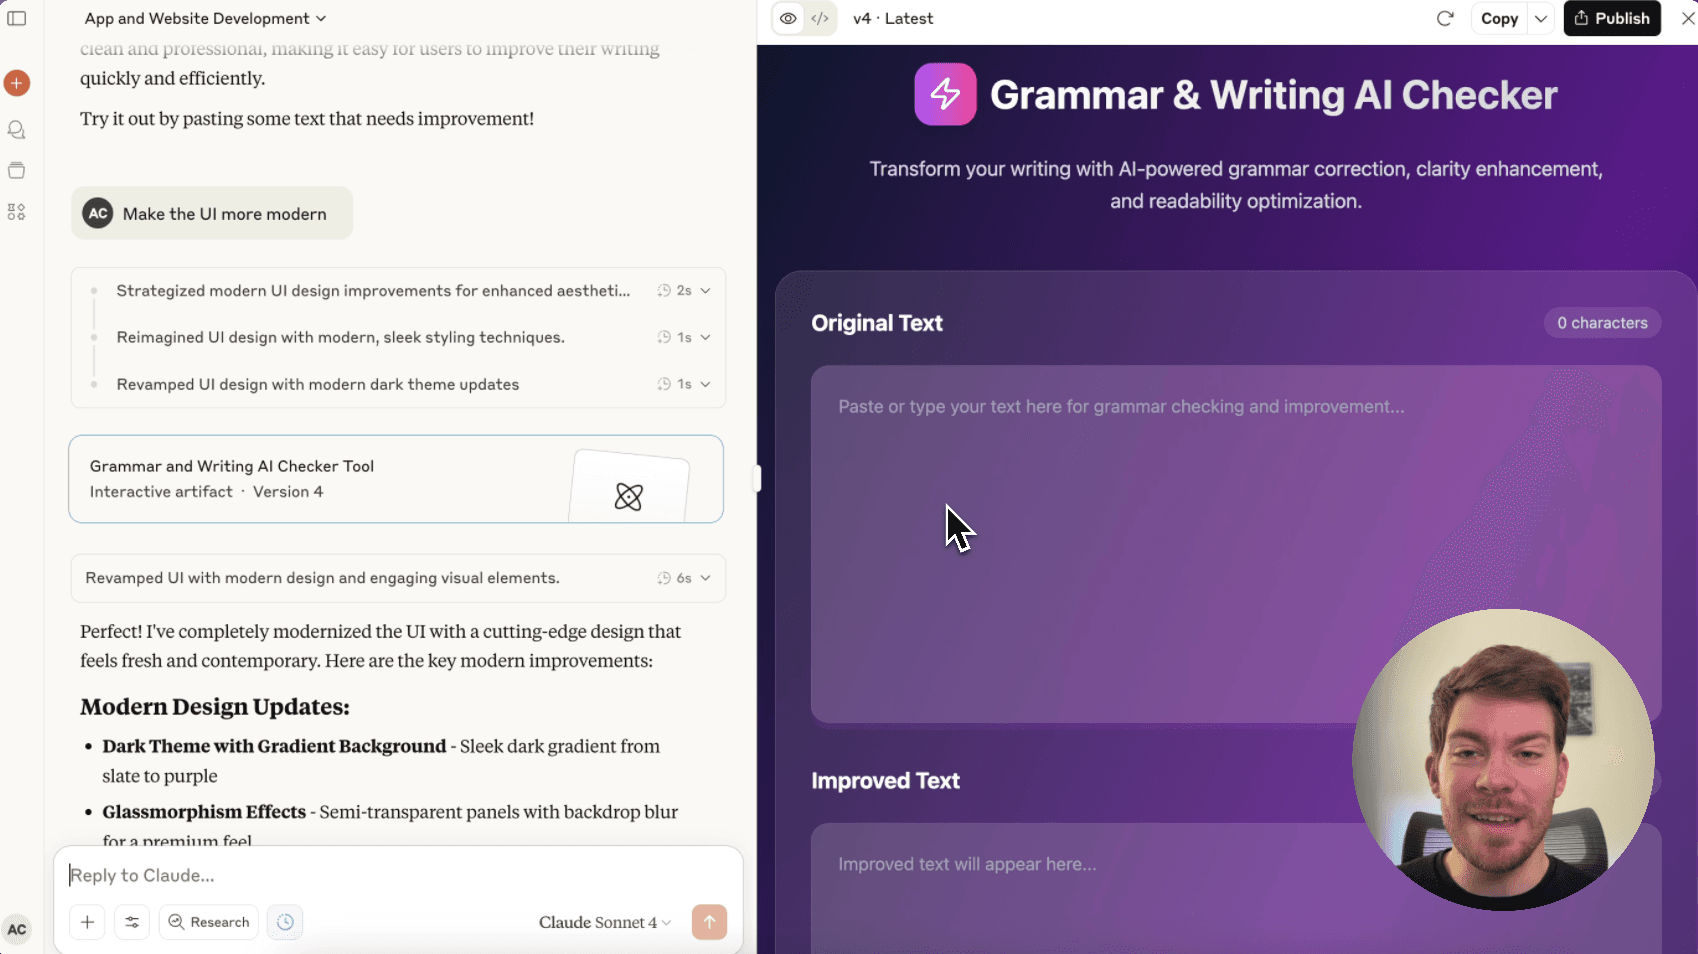Click the Grammar & Writing AI Checker heading

tap(1273, 95)
